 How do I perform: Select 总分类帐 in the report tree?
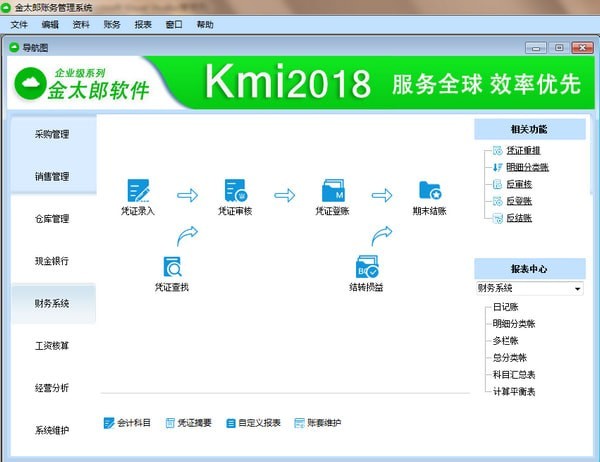[x=510, y=358]
